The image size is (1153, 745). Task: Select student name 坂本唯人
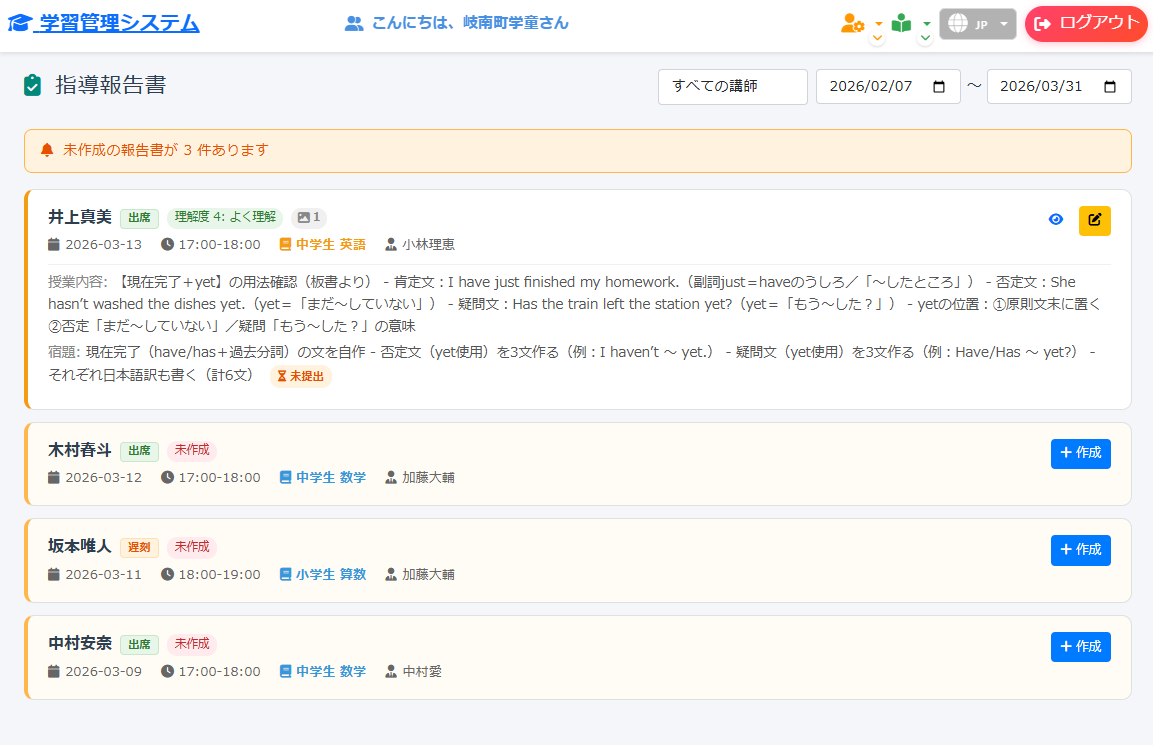pyautogui.click(x=80, y=546)
